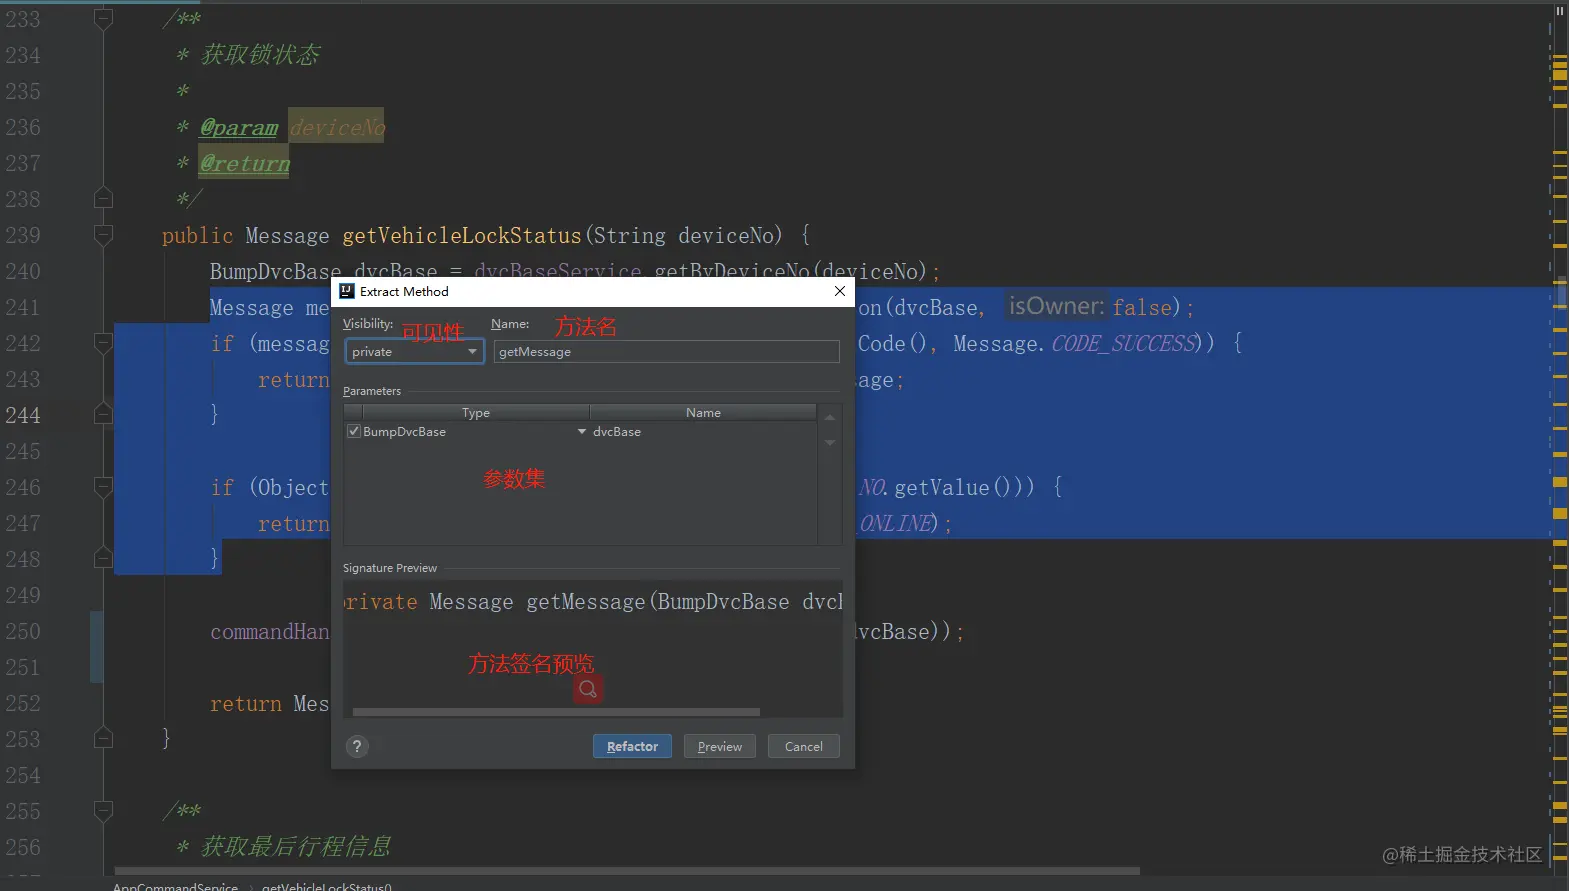Screen dimensions: 1569x891
Task: Collapse getVehicleLockStatus method at line 239
Action: click(103, 235)
